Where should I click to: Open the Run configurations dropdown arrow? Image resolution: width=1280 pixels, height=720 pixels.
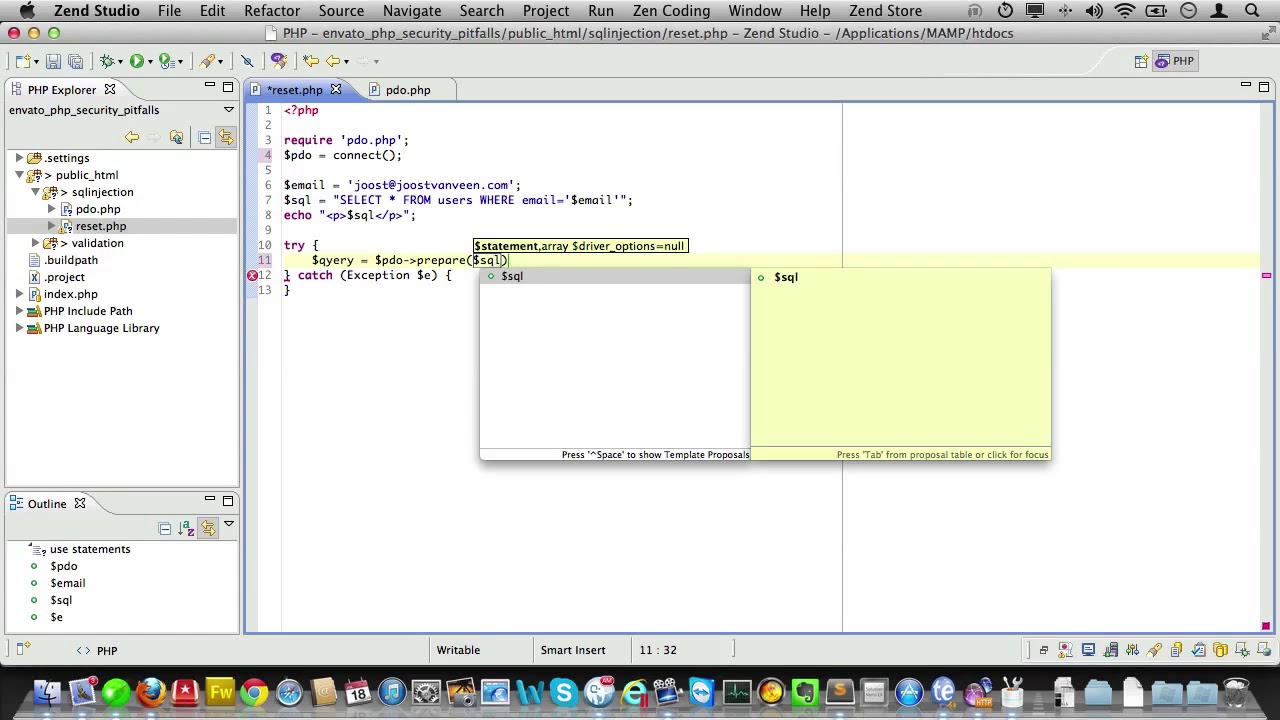(x=150, y=62)
